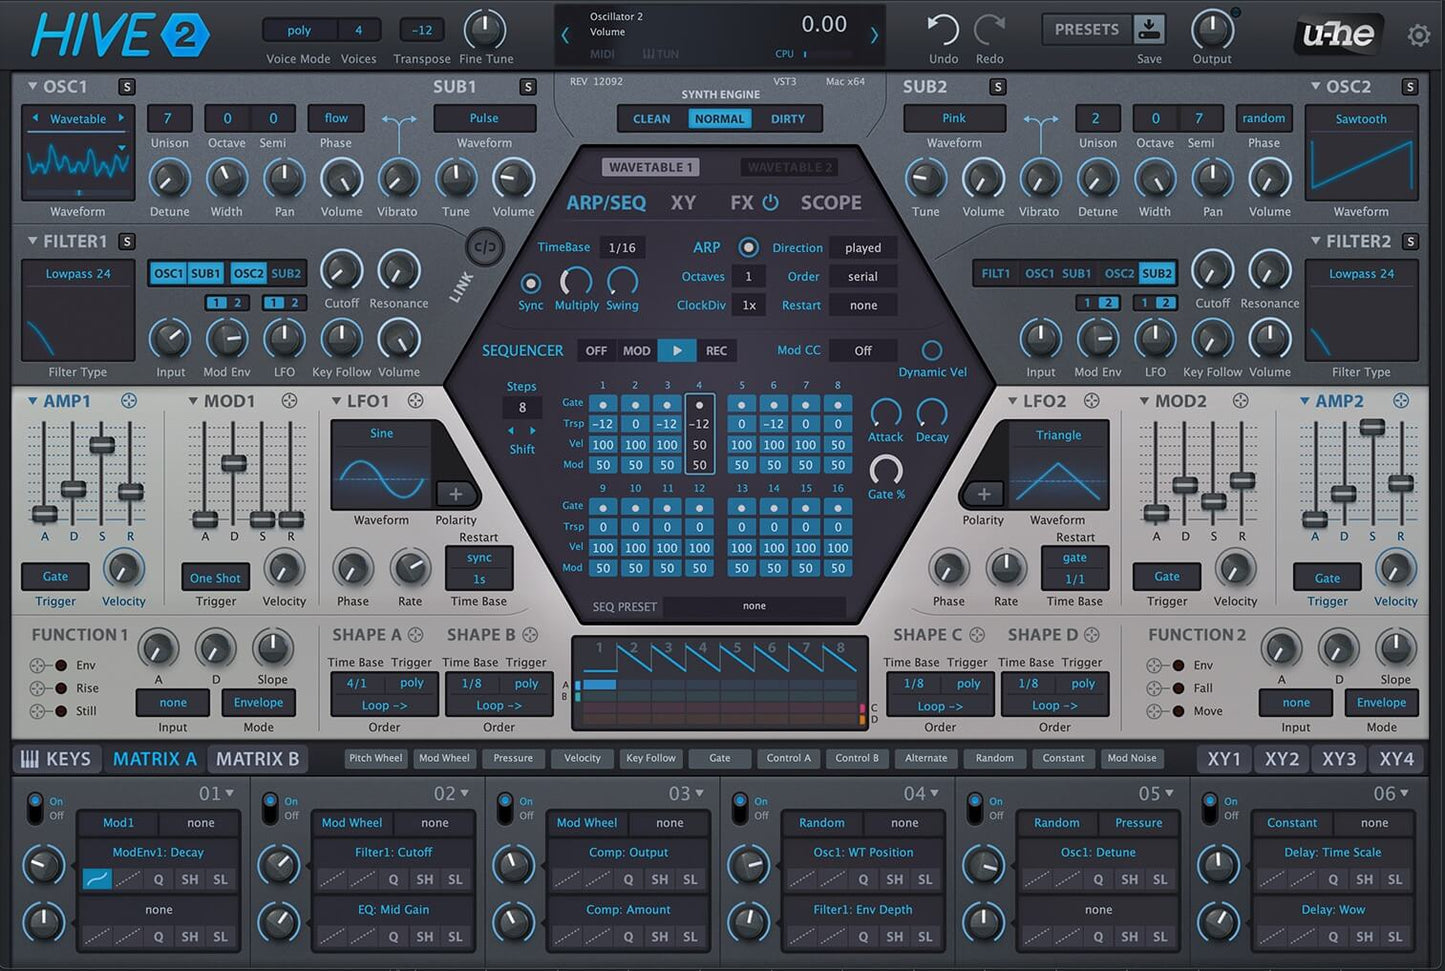
Task: Click the Shape D drag target icon
Action: coord(1092,635)
